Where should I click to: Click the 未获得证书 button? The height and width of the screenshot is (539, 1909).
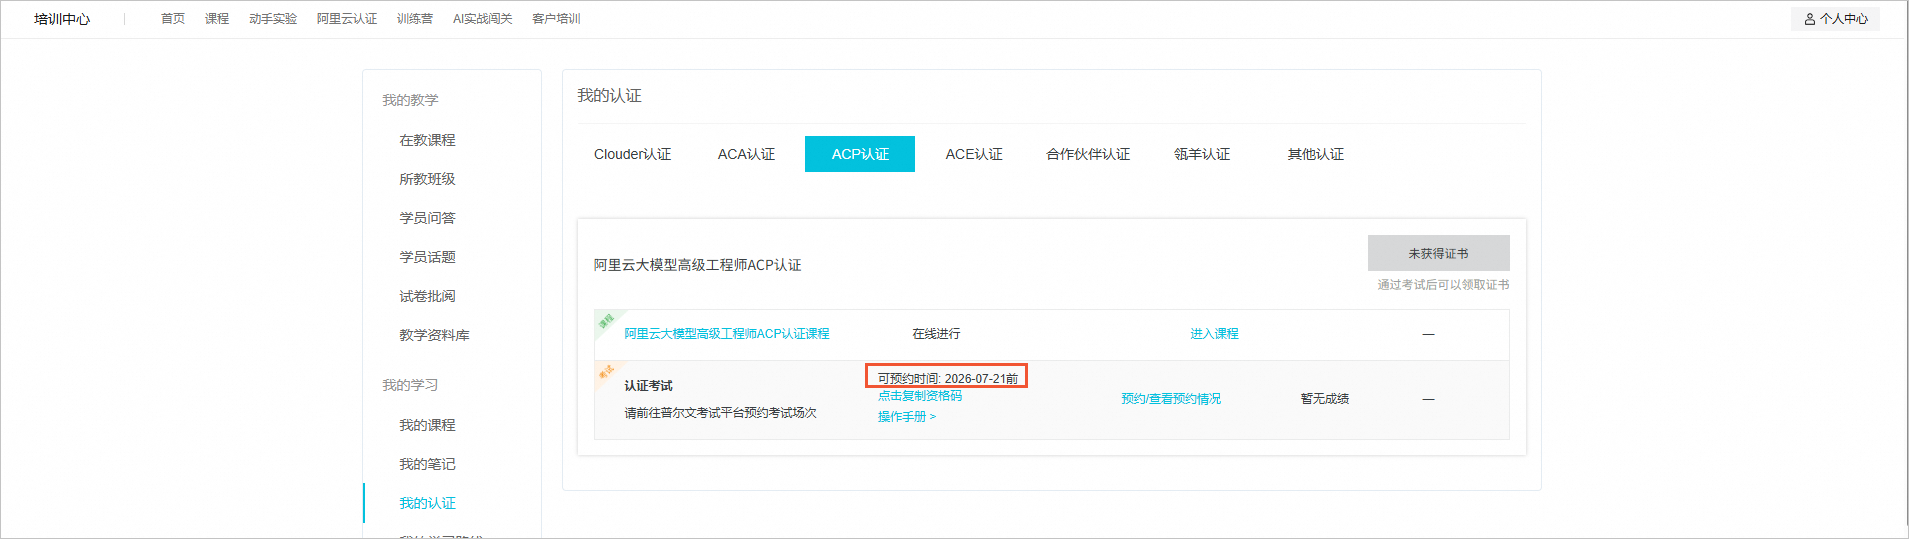[1439, 253]
